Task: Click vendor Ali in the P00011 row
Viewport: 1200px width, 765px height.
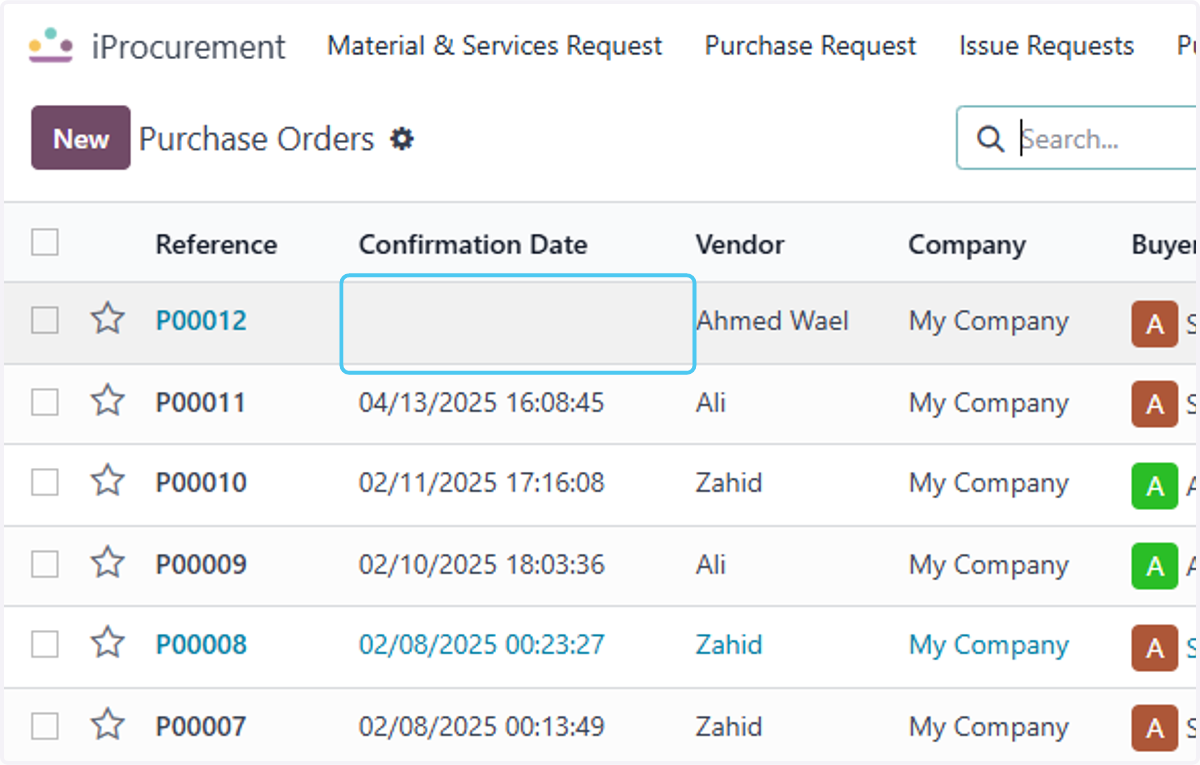Action: click(711, 403)
